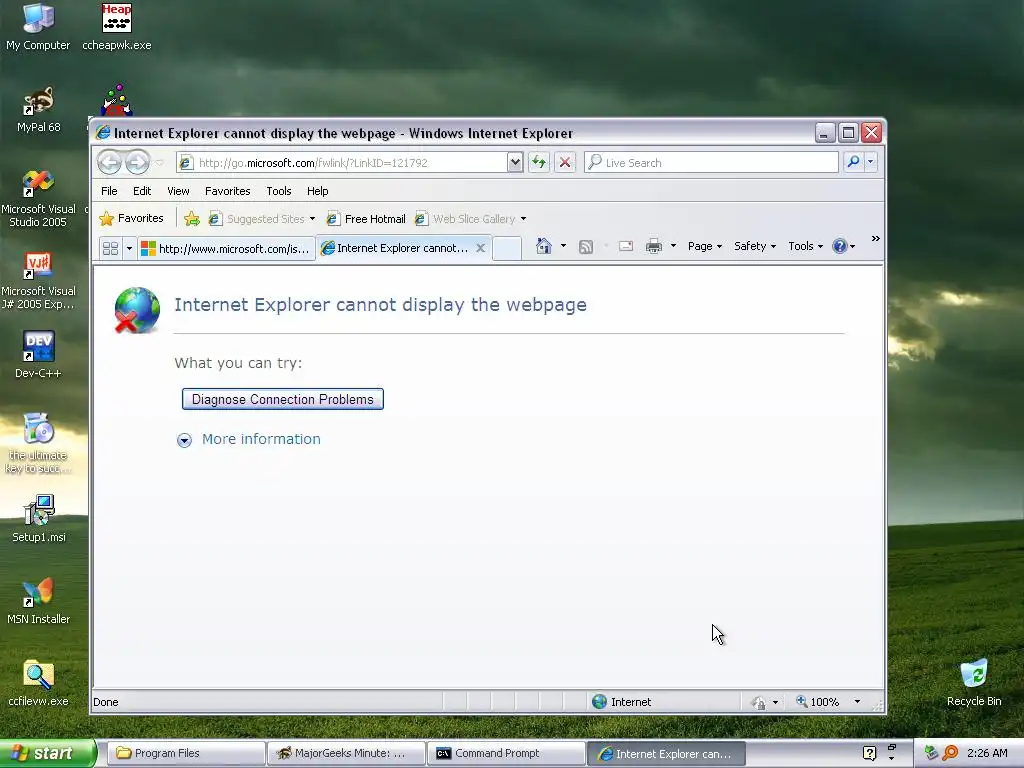This screenshot has width=1024, height=768.
Task: Select Setup1.msi desktop icon
Action: click(x=39, y=519)
